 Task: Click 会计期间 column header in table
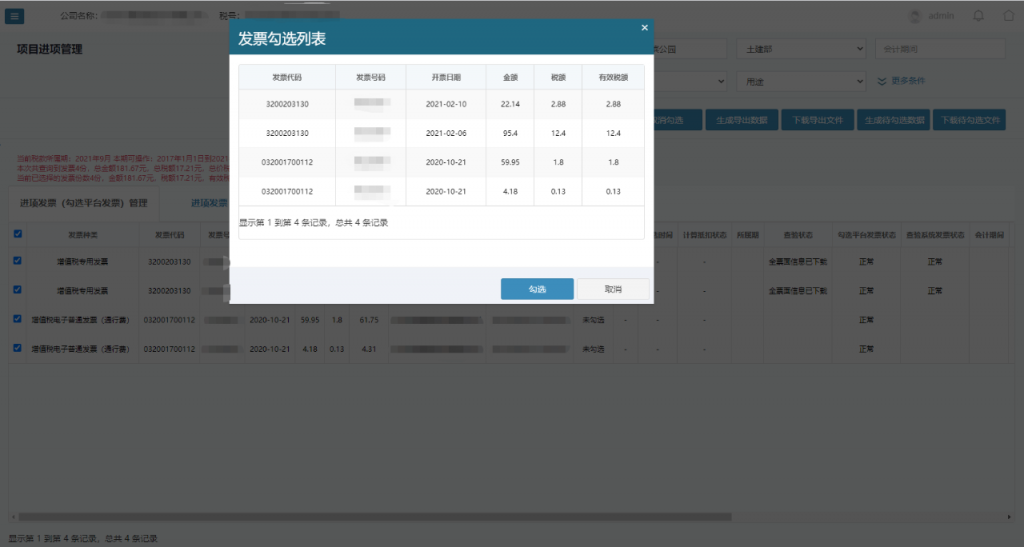tap(989, 235)
